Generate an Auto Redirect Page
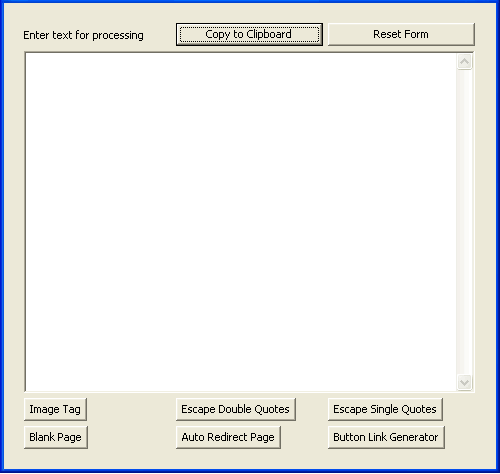Viewport: 500px width, 474px height. (x=228, y=437)
